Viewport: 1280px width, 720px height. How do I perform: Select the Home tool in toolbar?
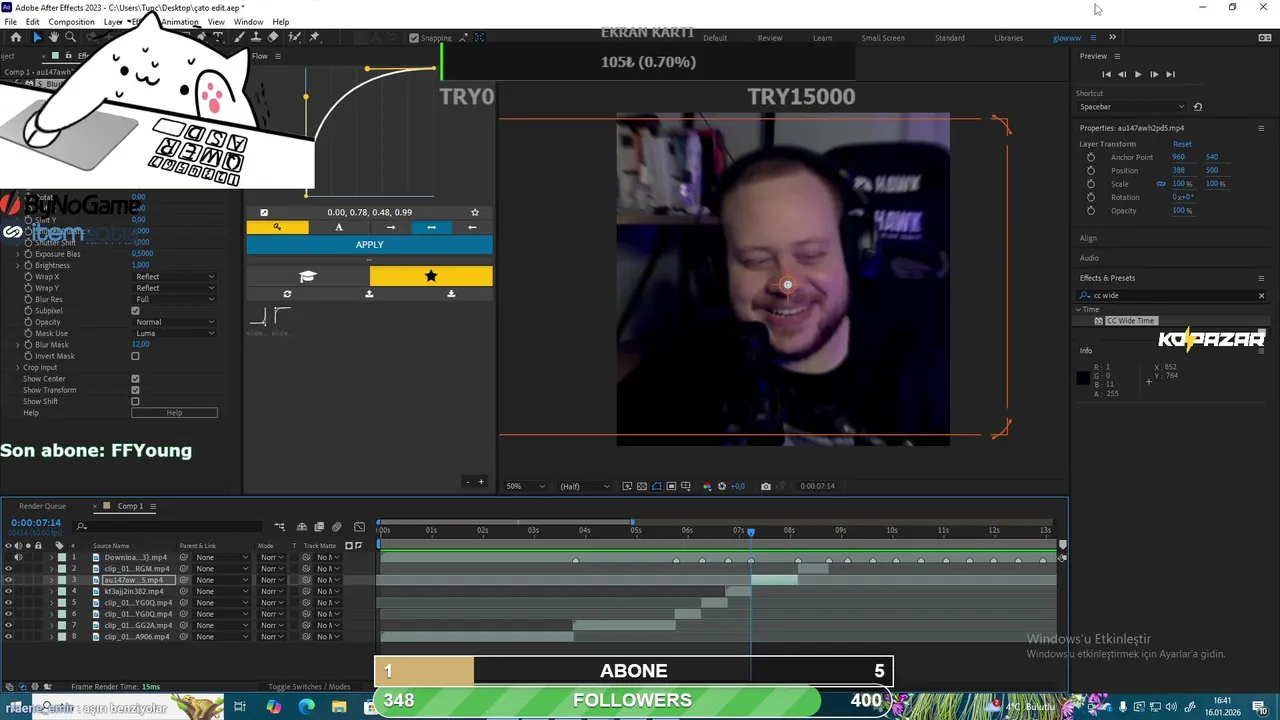click(16, 37)
